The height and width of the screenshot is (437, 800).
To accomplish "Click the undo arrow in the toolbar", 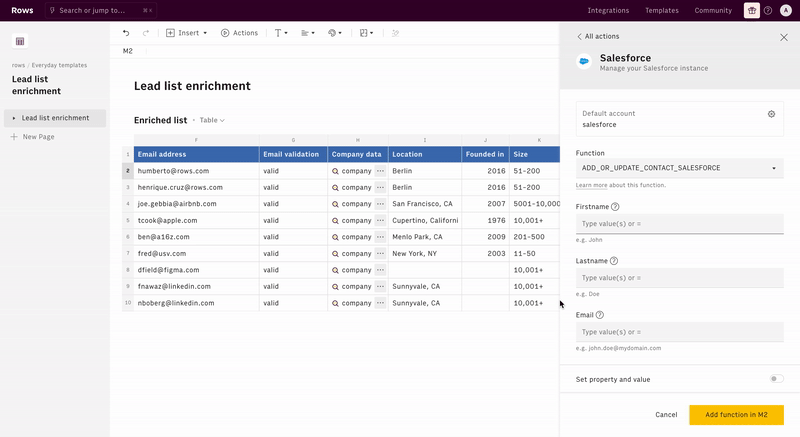I will (x=126, y=33).
